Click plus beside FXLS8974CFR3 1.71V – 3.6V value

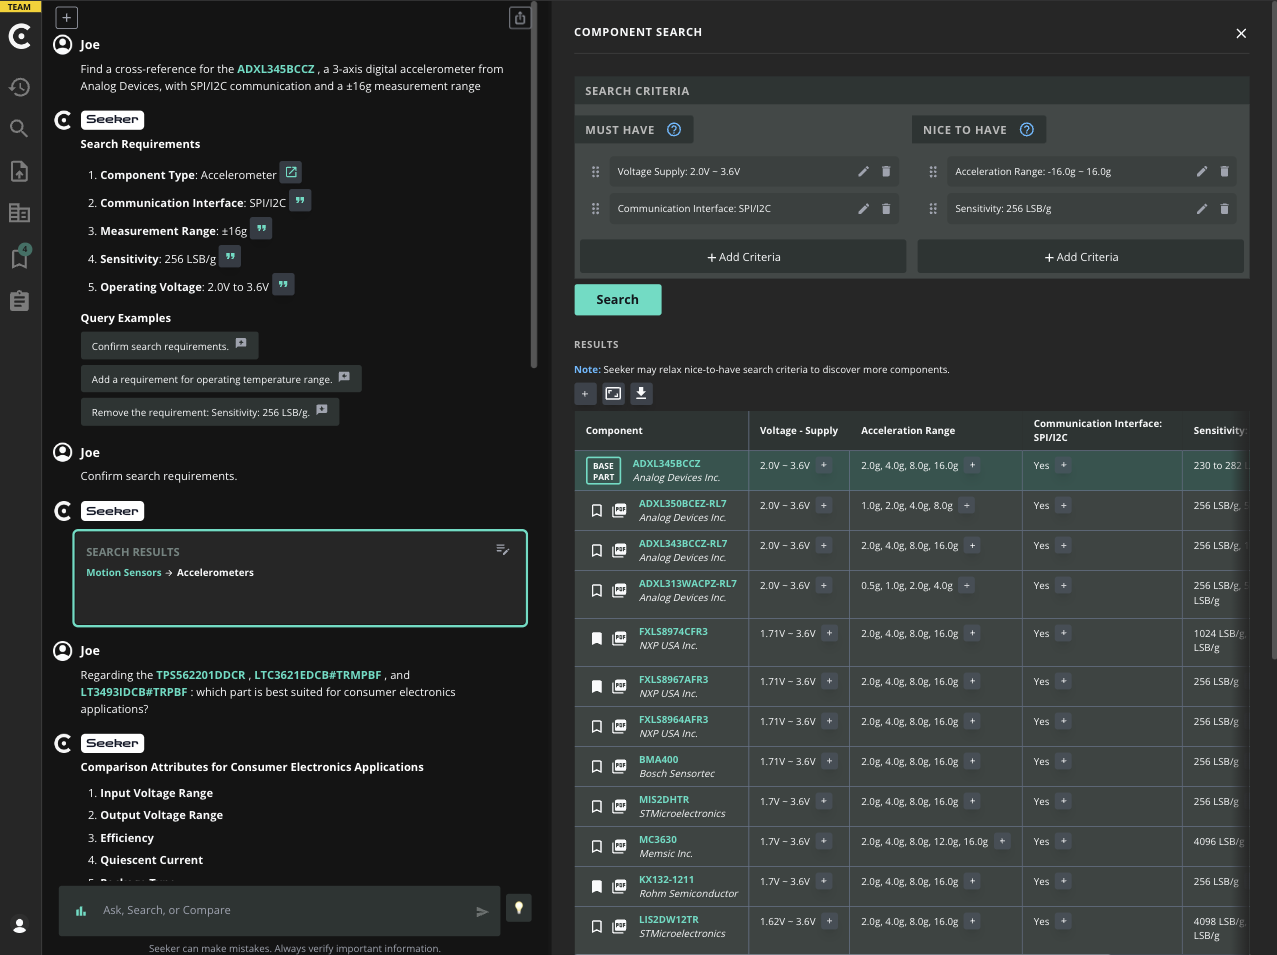point(830,633)
